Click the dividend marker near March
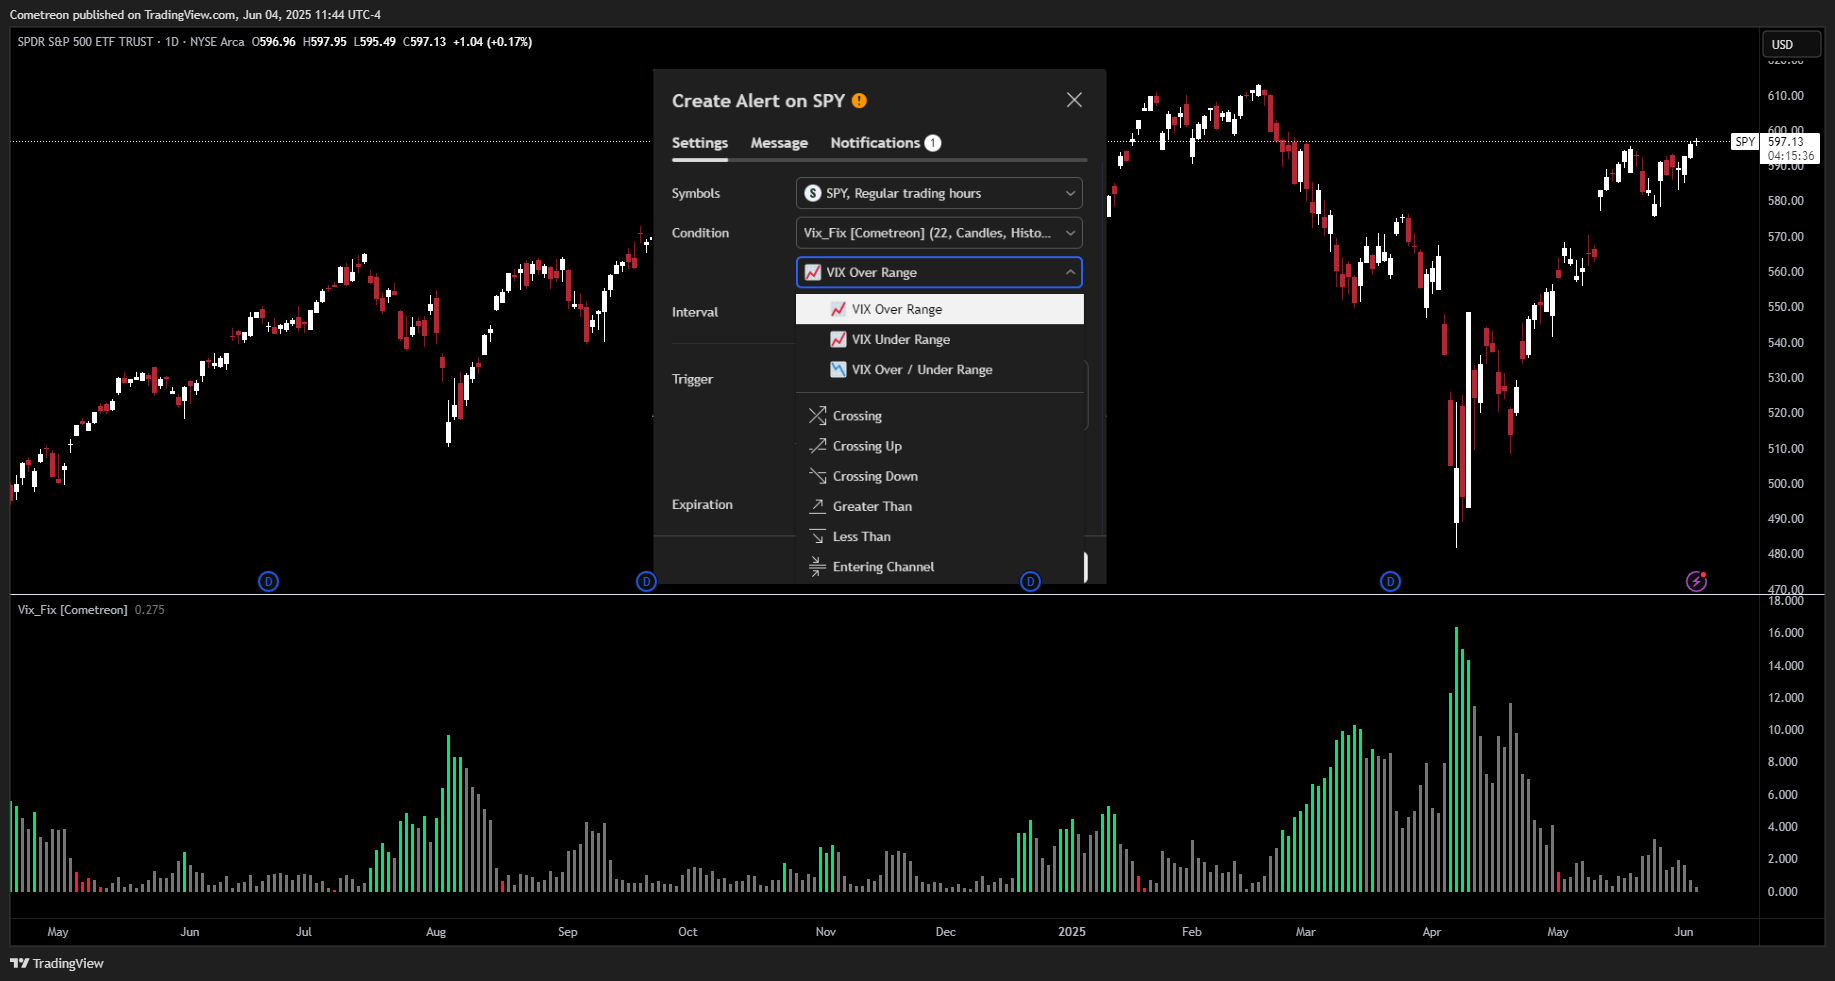1835x981 pixels. [1390, 581]
